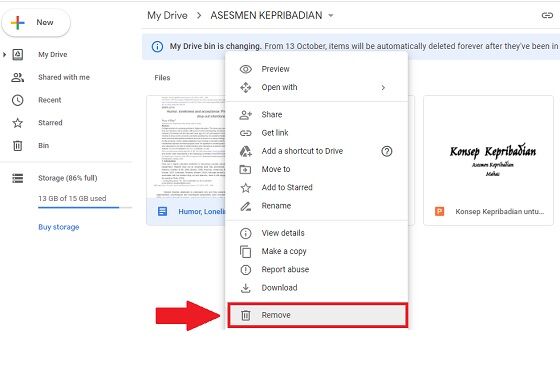Click the Storage list icon
560x385 pixels.
click(18, 178)
